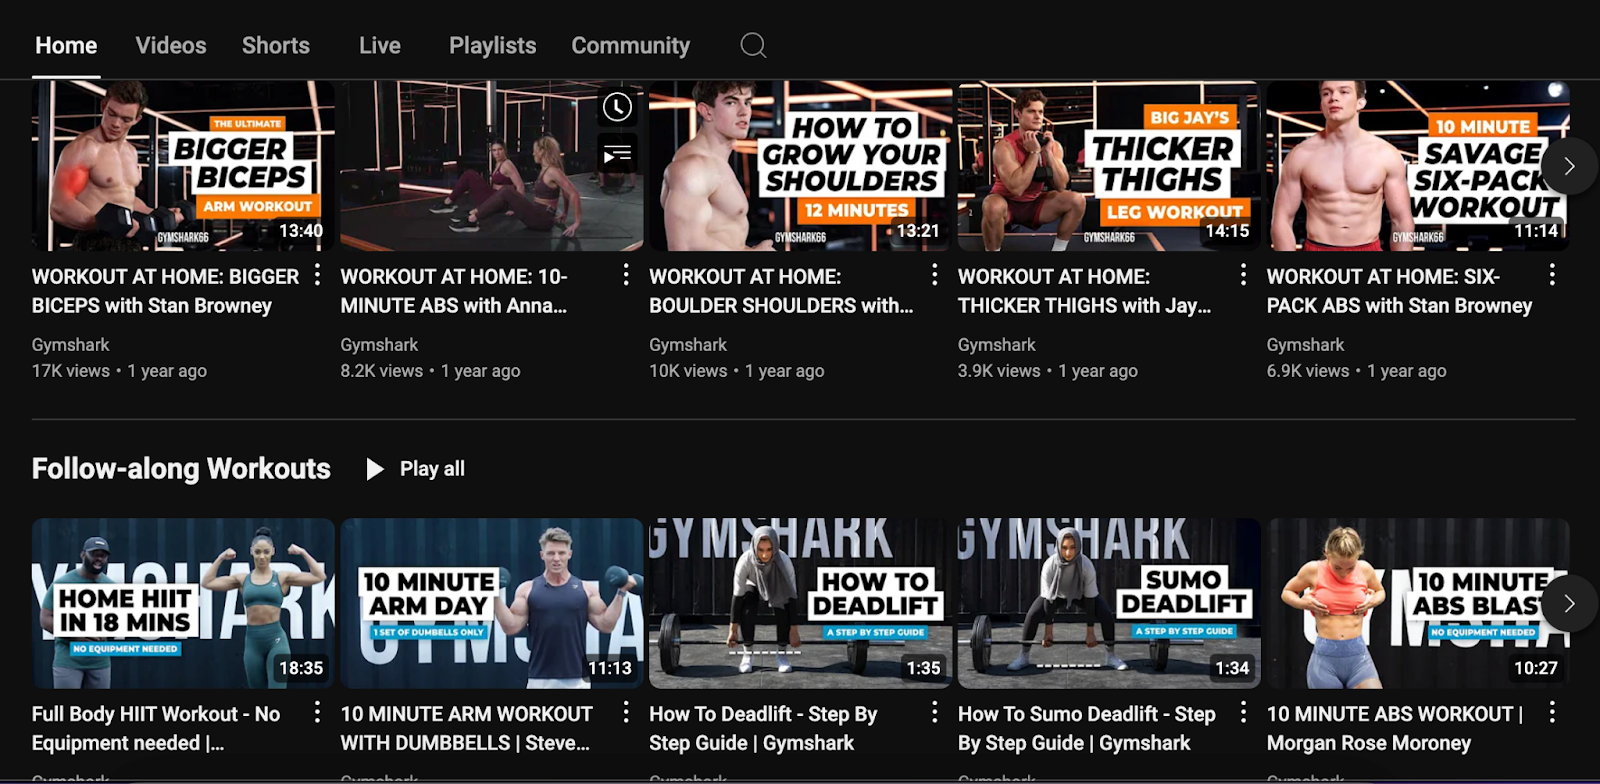Image resolution: width=1600 pixels, height=784 pixels.
Task: Play the Home HIIT In 18 Mins thumbnail
Action: pos(183,603)
